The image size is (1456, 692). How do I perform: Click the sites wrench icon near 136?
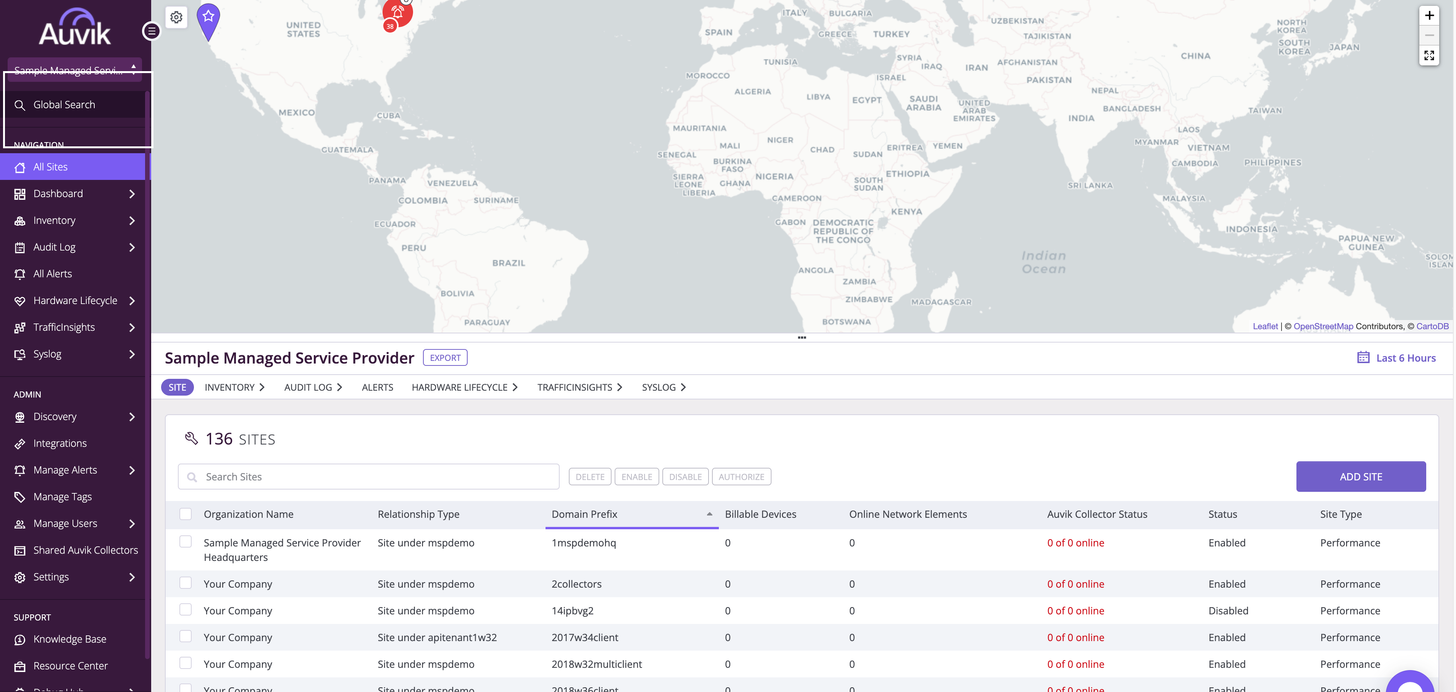coord(191,438)
